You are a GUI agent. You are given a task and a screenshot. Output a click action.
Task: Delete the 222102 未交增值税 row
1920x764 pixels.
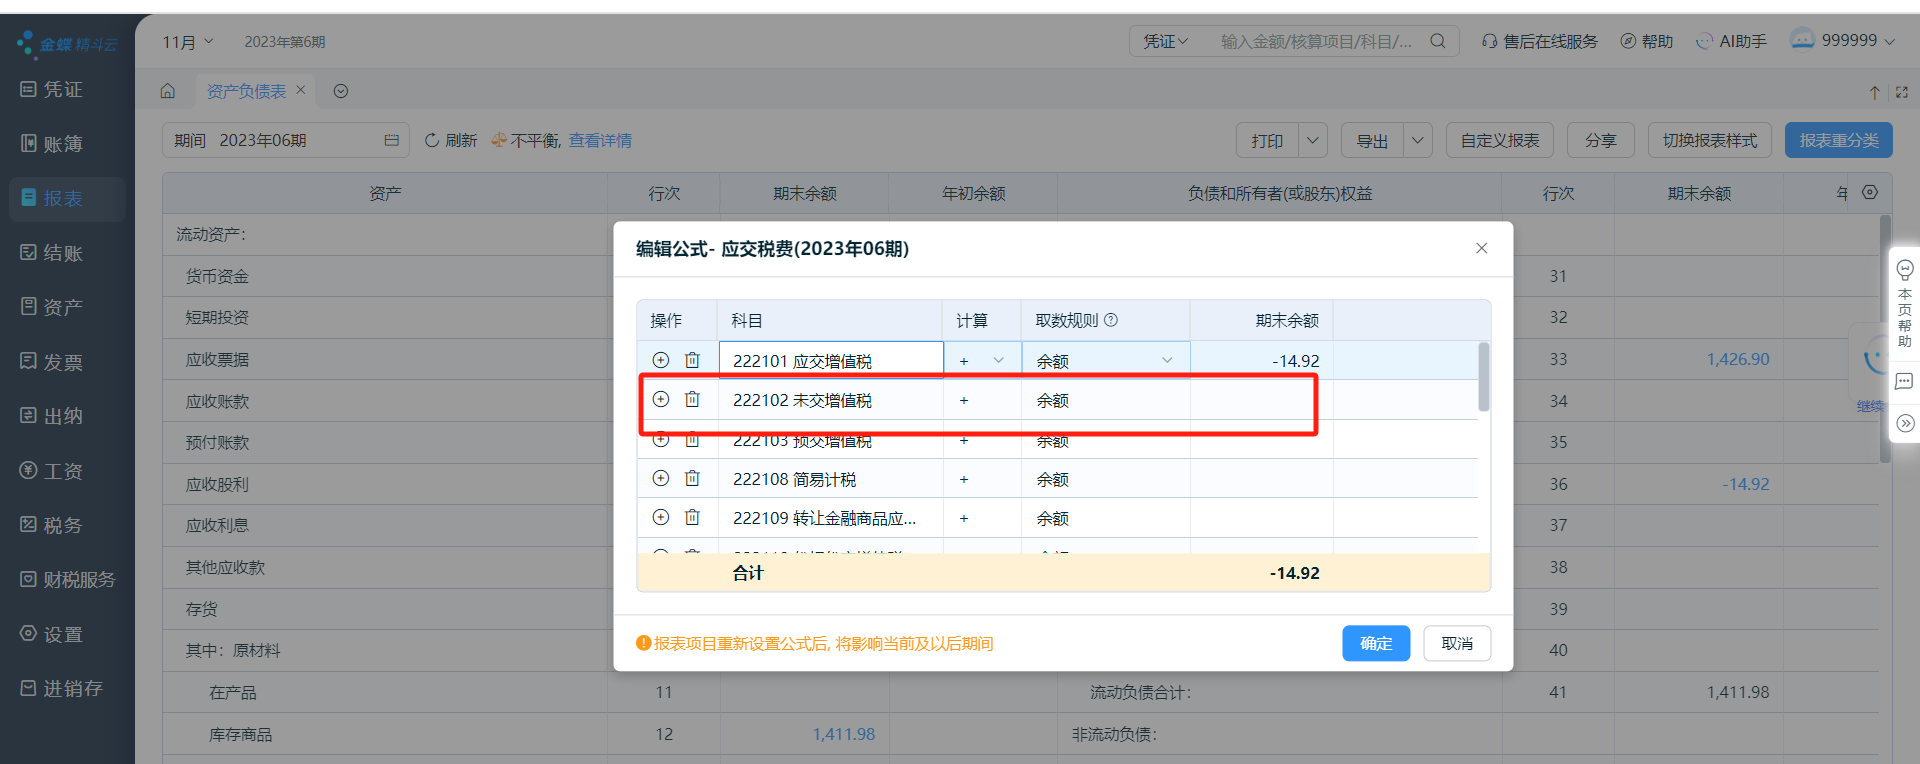(692, 400)
